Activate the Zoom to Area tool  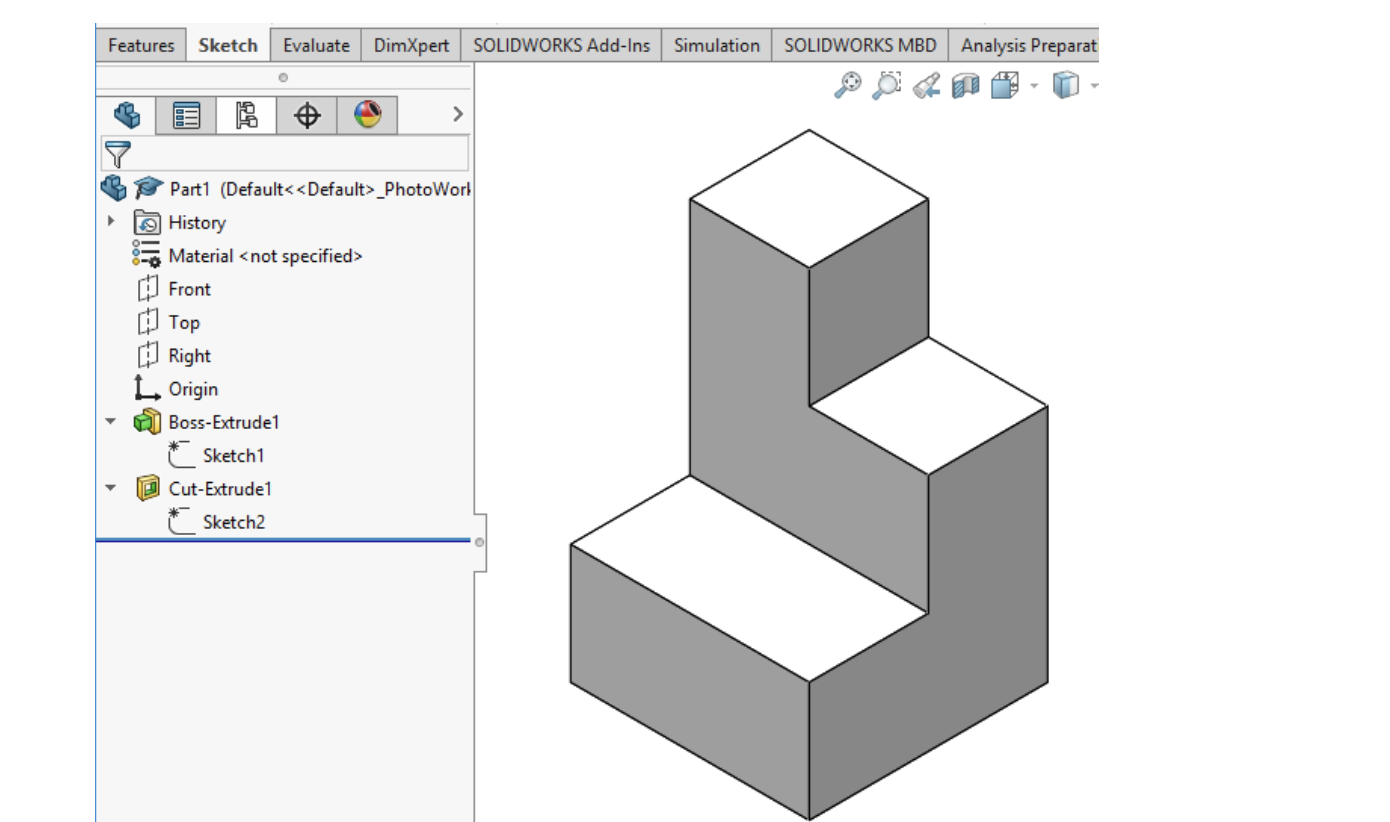coord(887,86)
